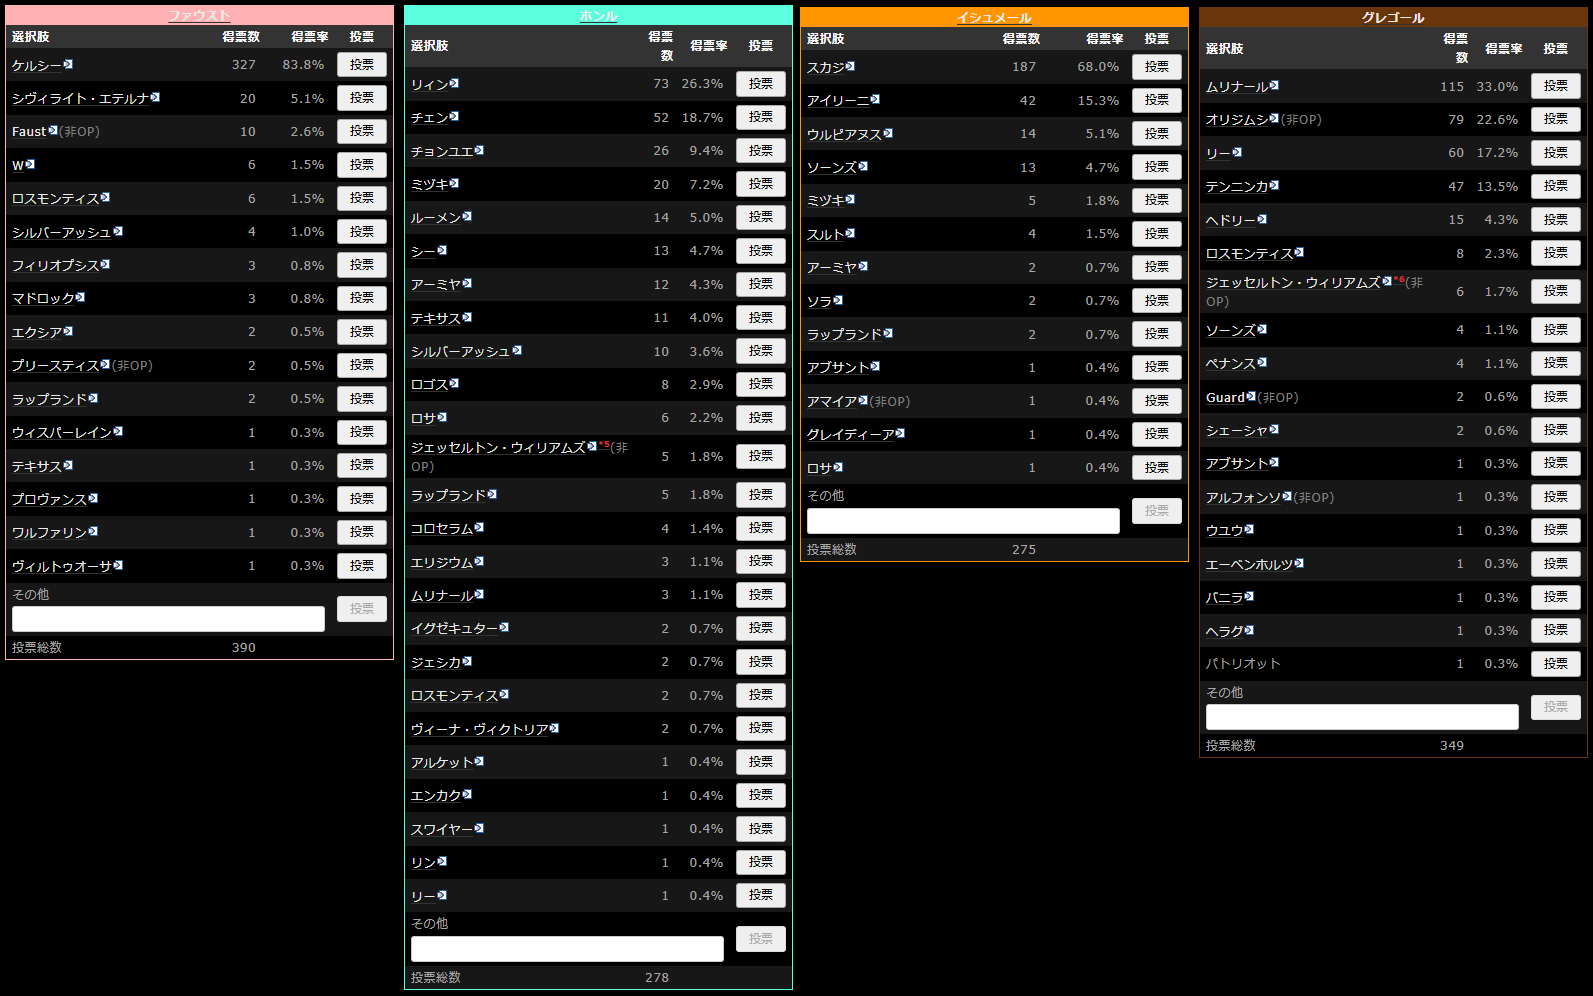Focus the その他 text field in ホルン poll
Image resolution: width=1593 pixels, height=996 pixels.
(x=567, y=949)
